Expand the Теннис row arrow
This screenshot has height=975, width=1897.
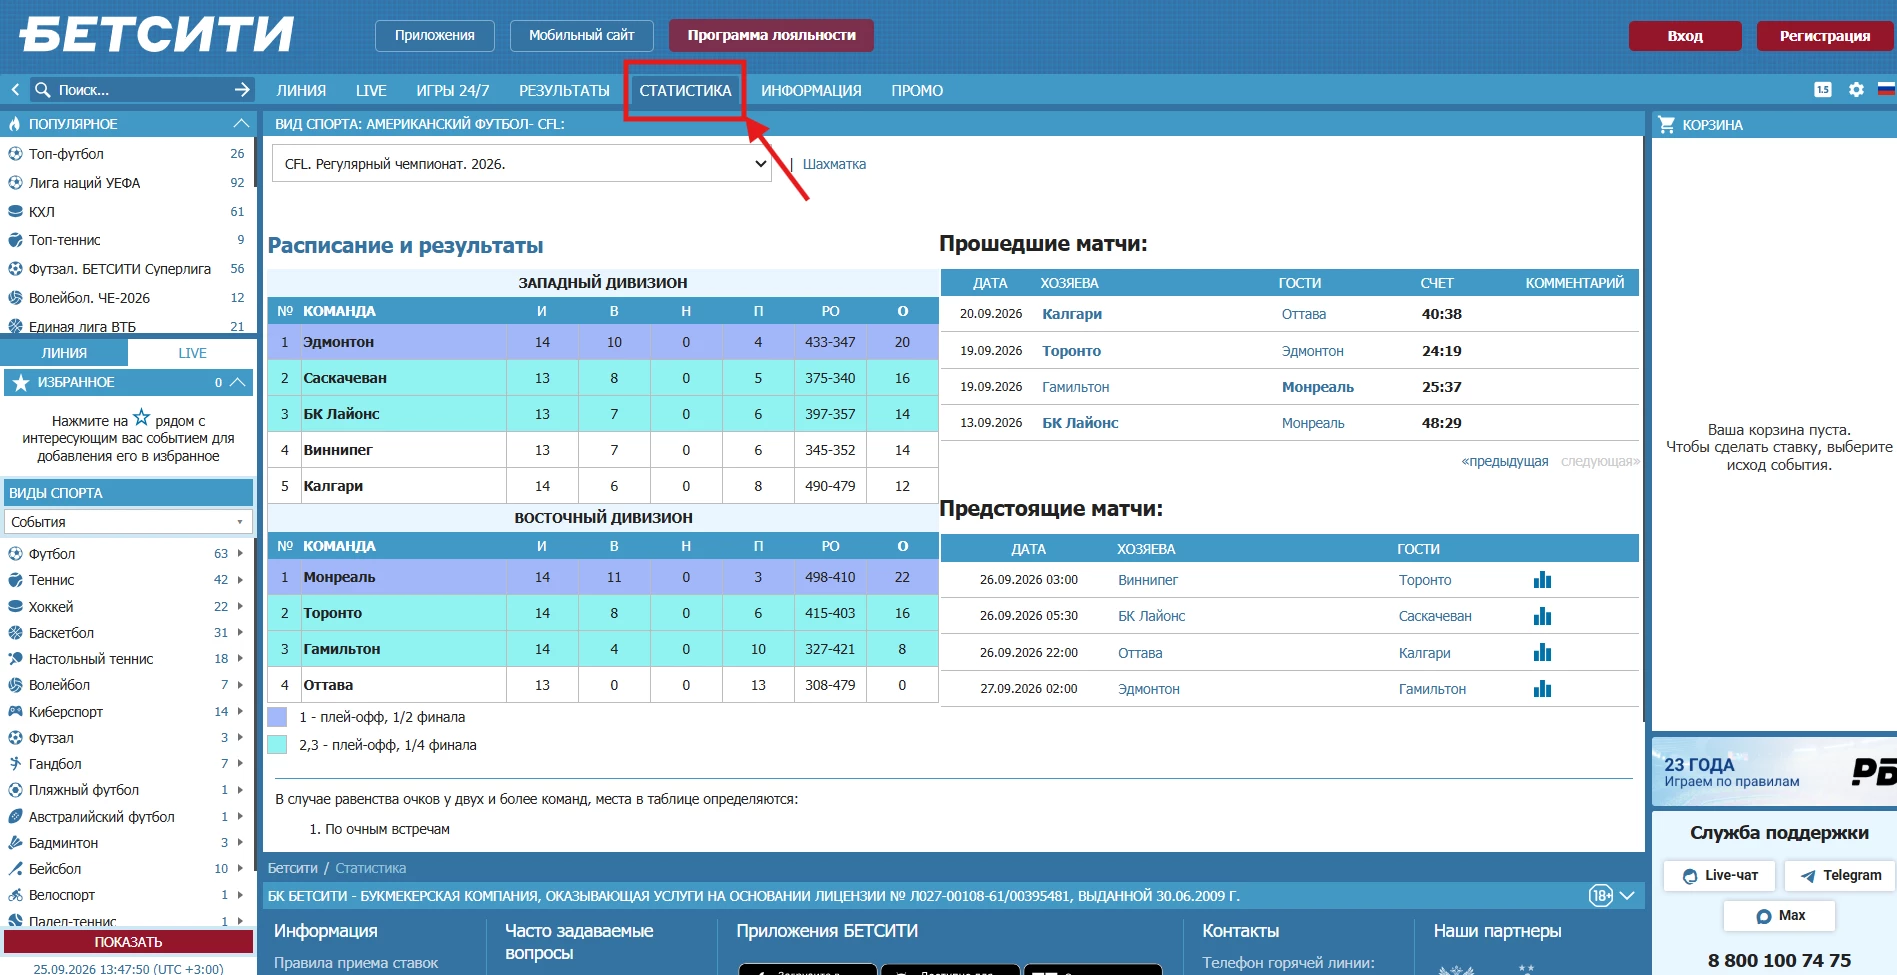click(240, 580)
